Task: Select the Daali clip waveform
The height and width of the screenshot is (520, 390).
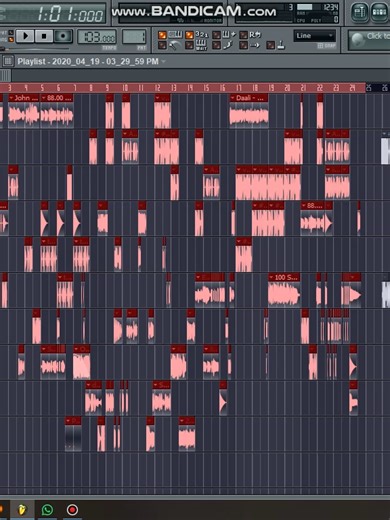Action: point(249,115)
